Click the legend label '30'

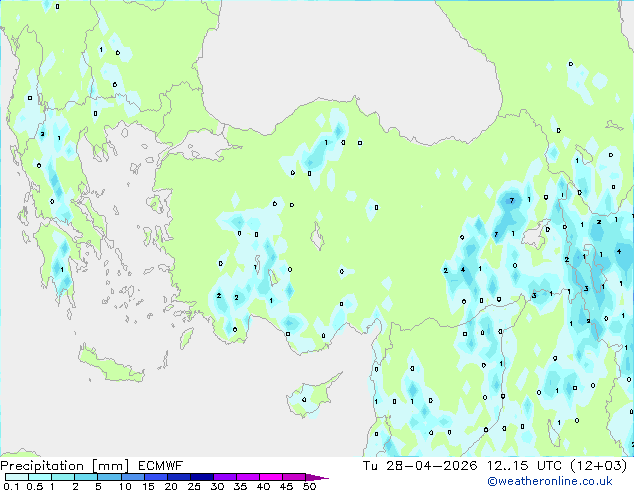(x=217, y=486)
